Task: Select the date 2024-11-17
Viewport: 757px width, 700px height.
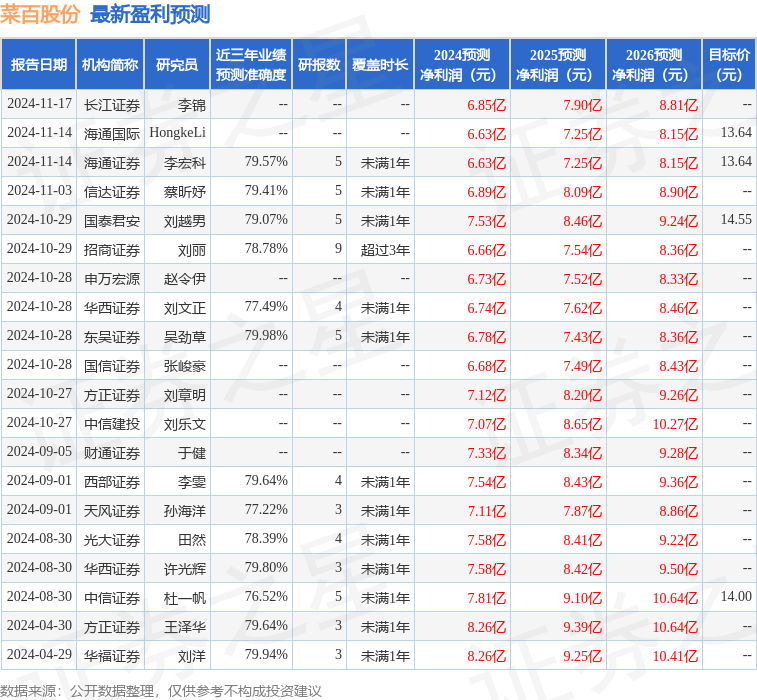Action: click(39, 104)
